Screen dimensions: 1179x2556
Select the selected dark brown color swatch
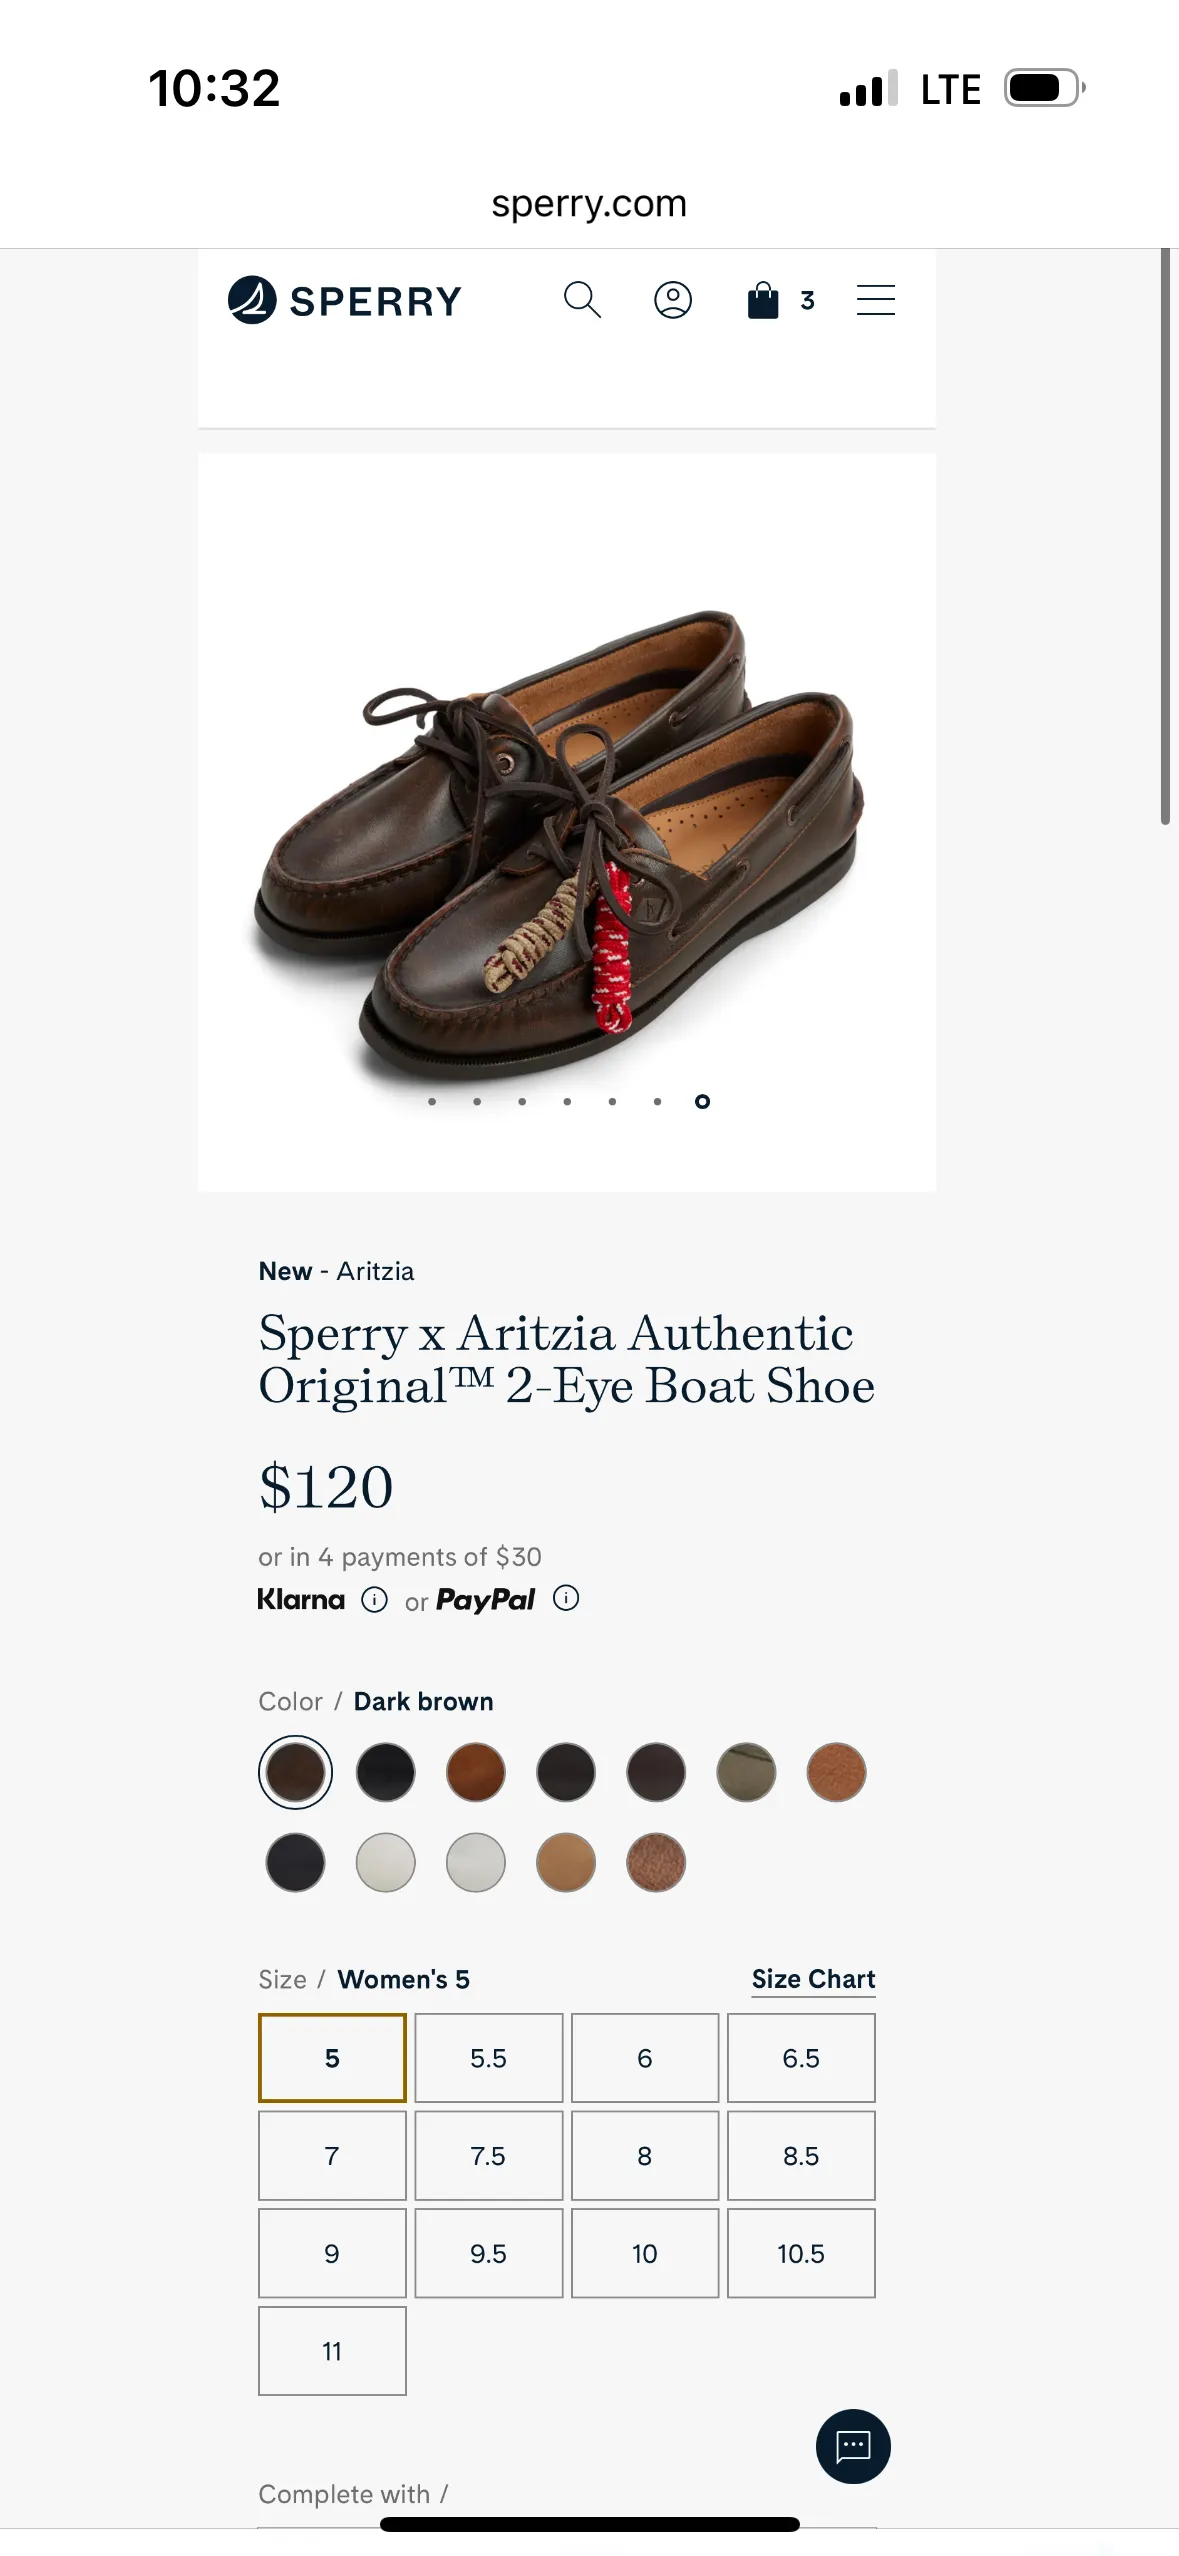click(x=295, y=1772)
